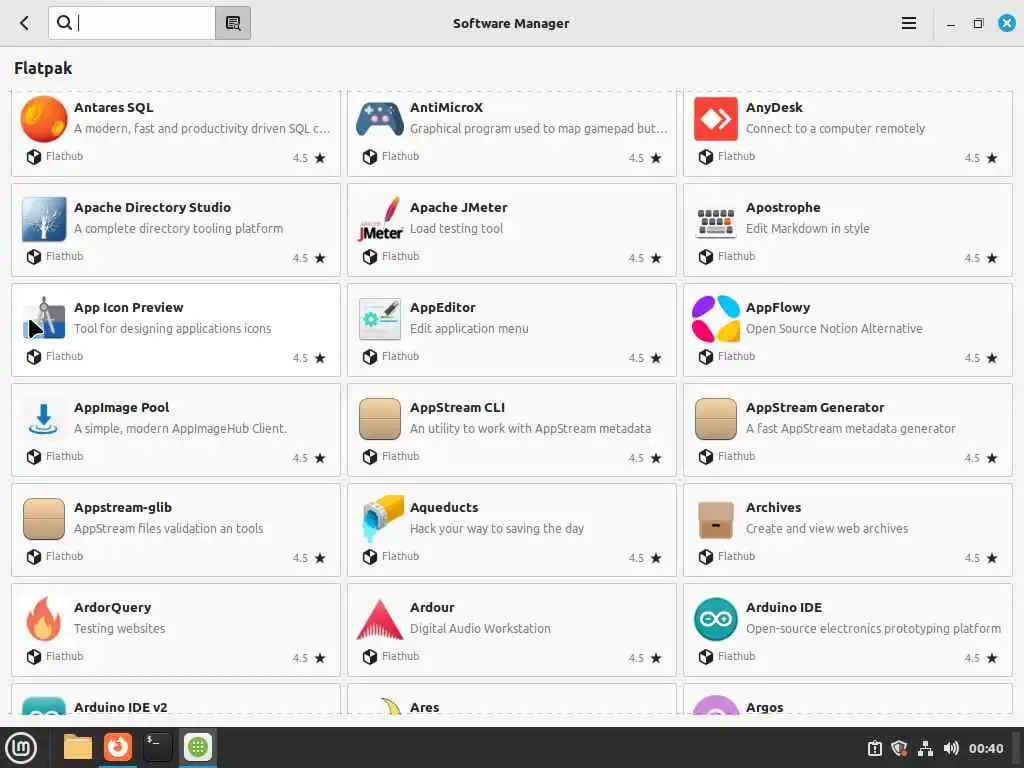
Task: Click the Flathub label under AnyDesk
Action: (736, 156)
